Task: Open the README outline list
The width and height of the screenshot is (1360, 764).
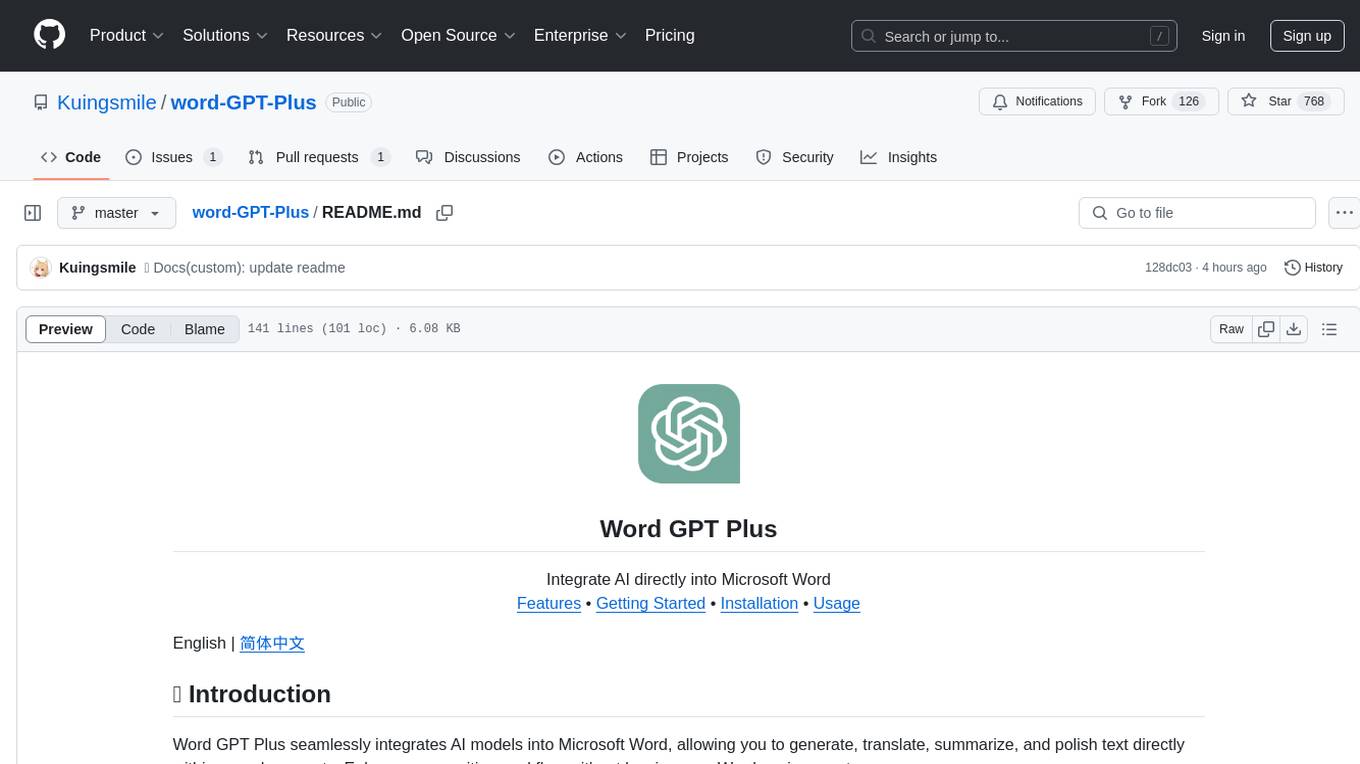Action: pyautogui.click(x=1329, y=329)
